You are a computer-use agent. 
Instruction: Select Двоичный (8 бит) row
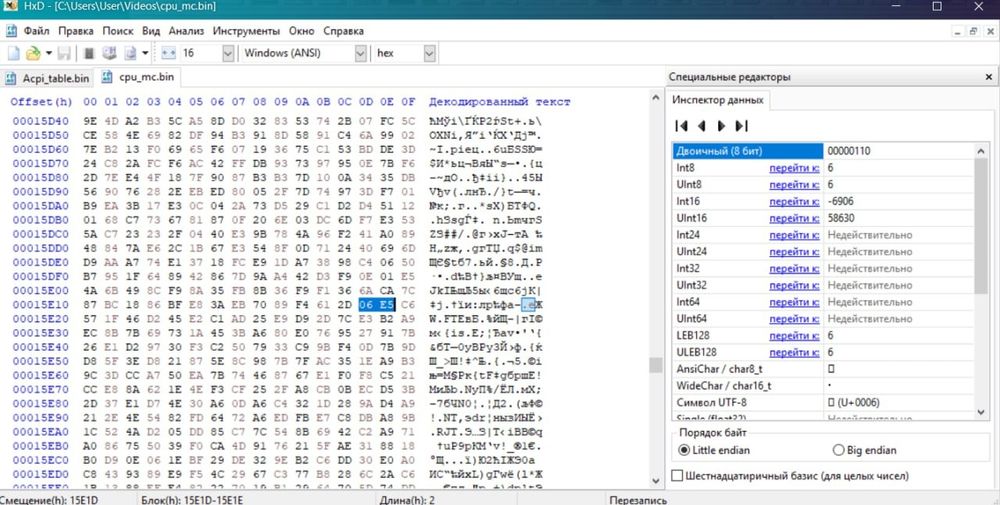pyautogui.click(x=747, y=151)
